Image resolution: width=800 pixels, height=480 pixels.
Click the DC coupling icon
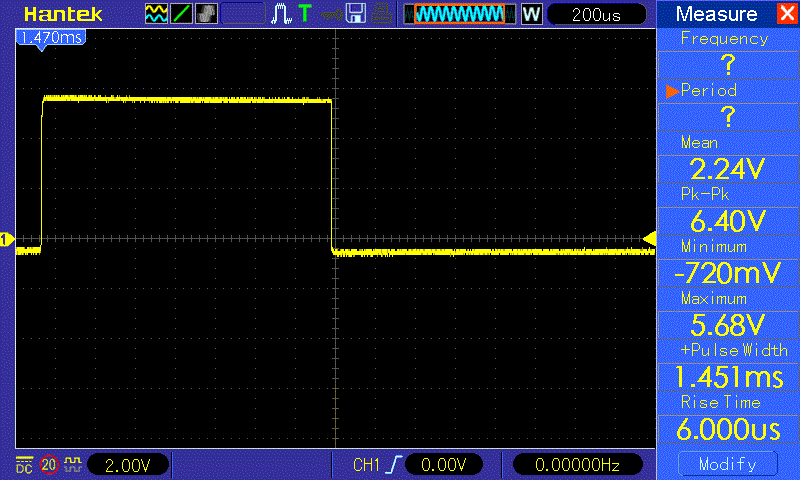tap(24, 464)
